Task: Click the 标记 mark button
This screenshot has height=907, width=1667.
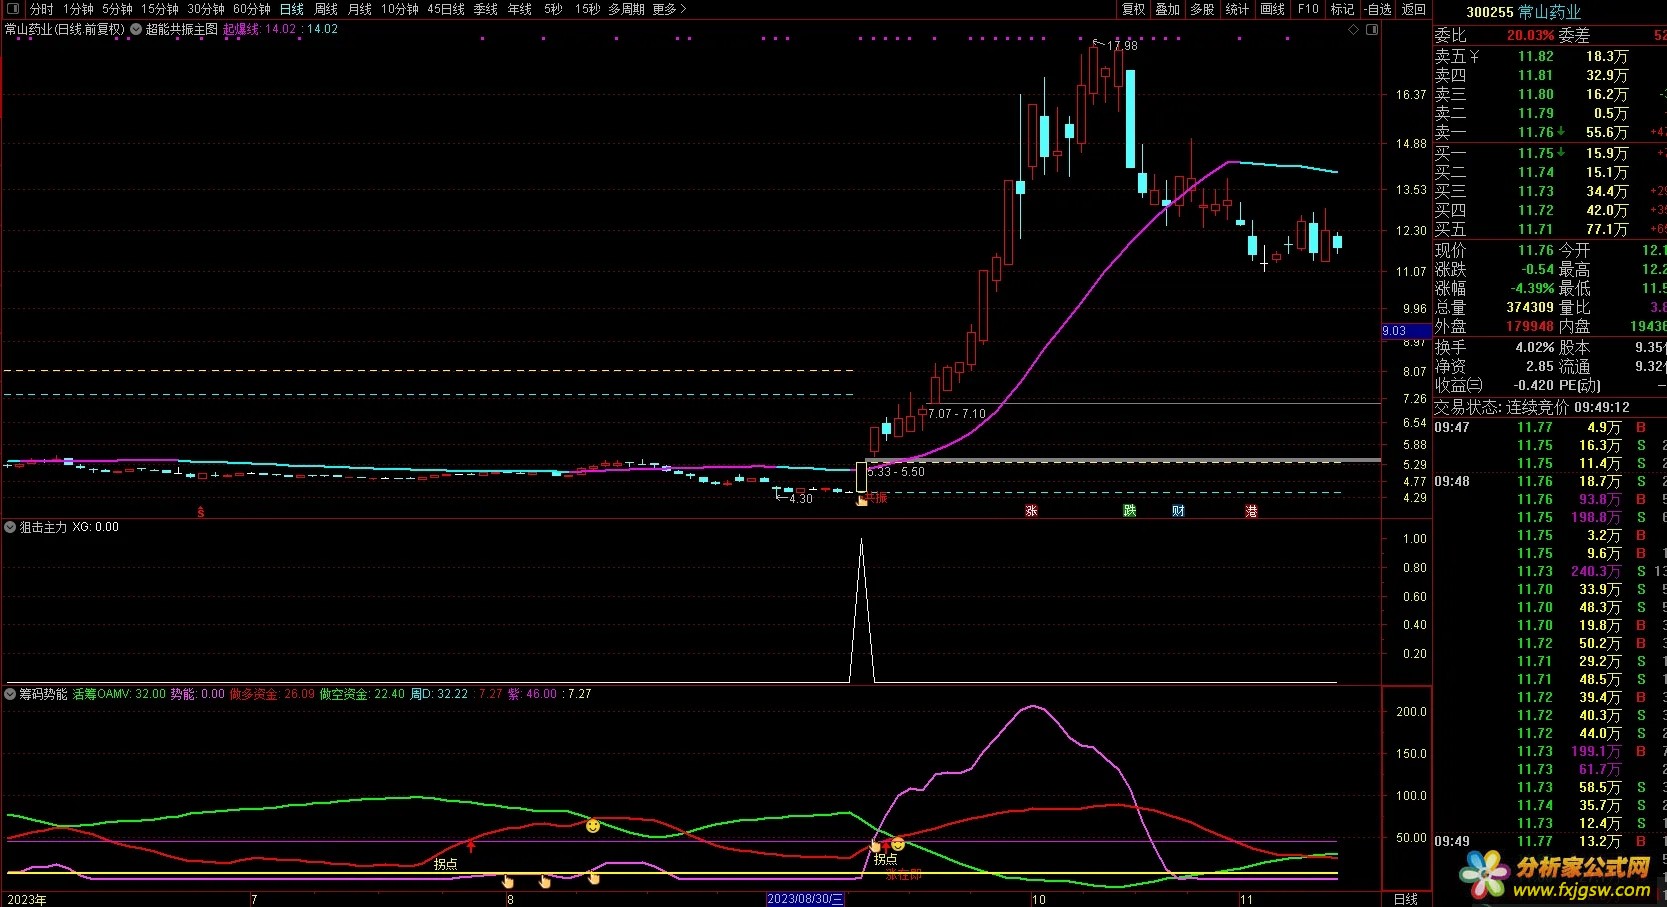Action: click(x=1342, y=9)
